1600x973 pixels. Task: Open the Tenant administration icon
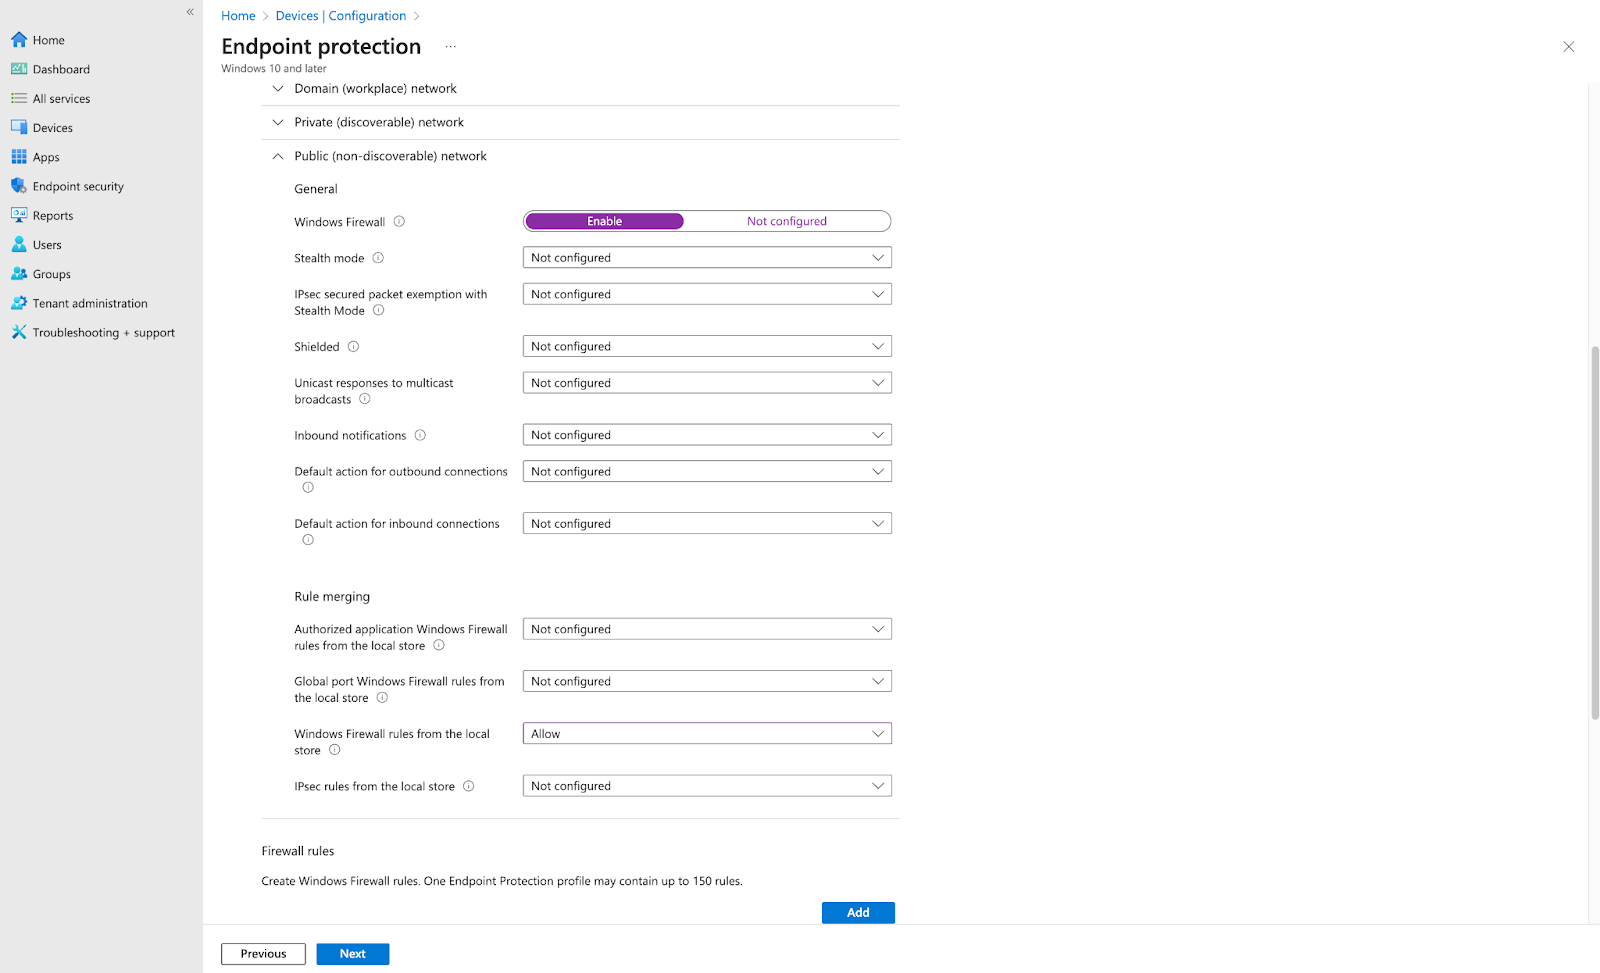19,303
